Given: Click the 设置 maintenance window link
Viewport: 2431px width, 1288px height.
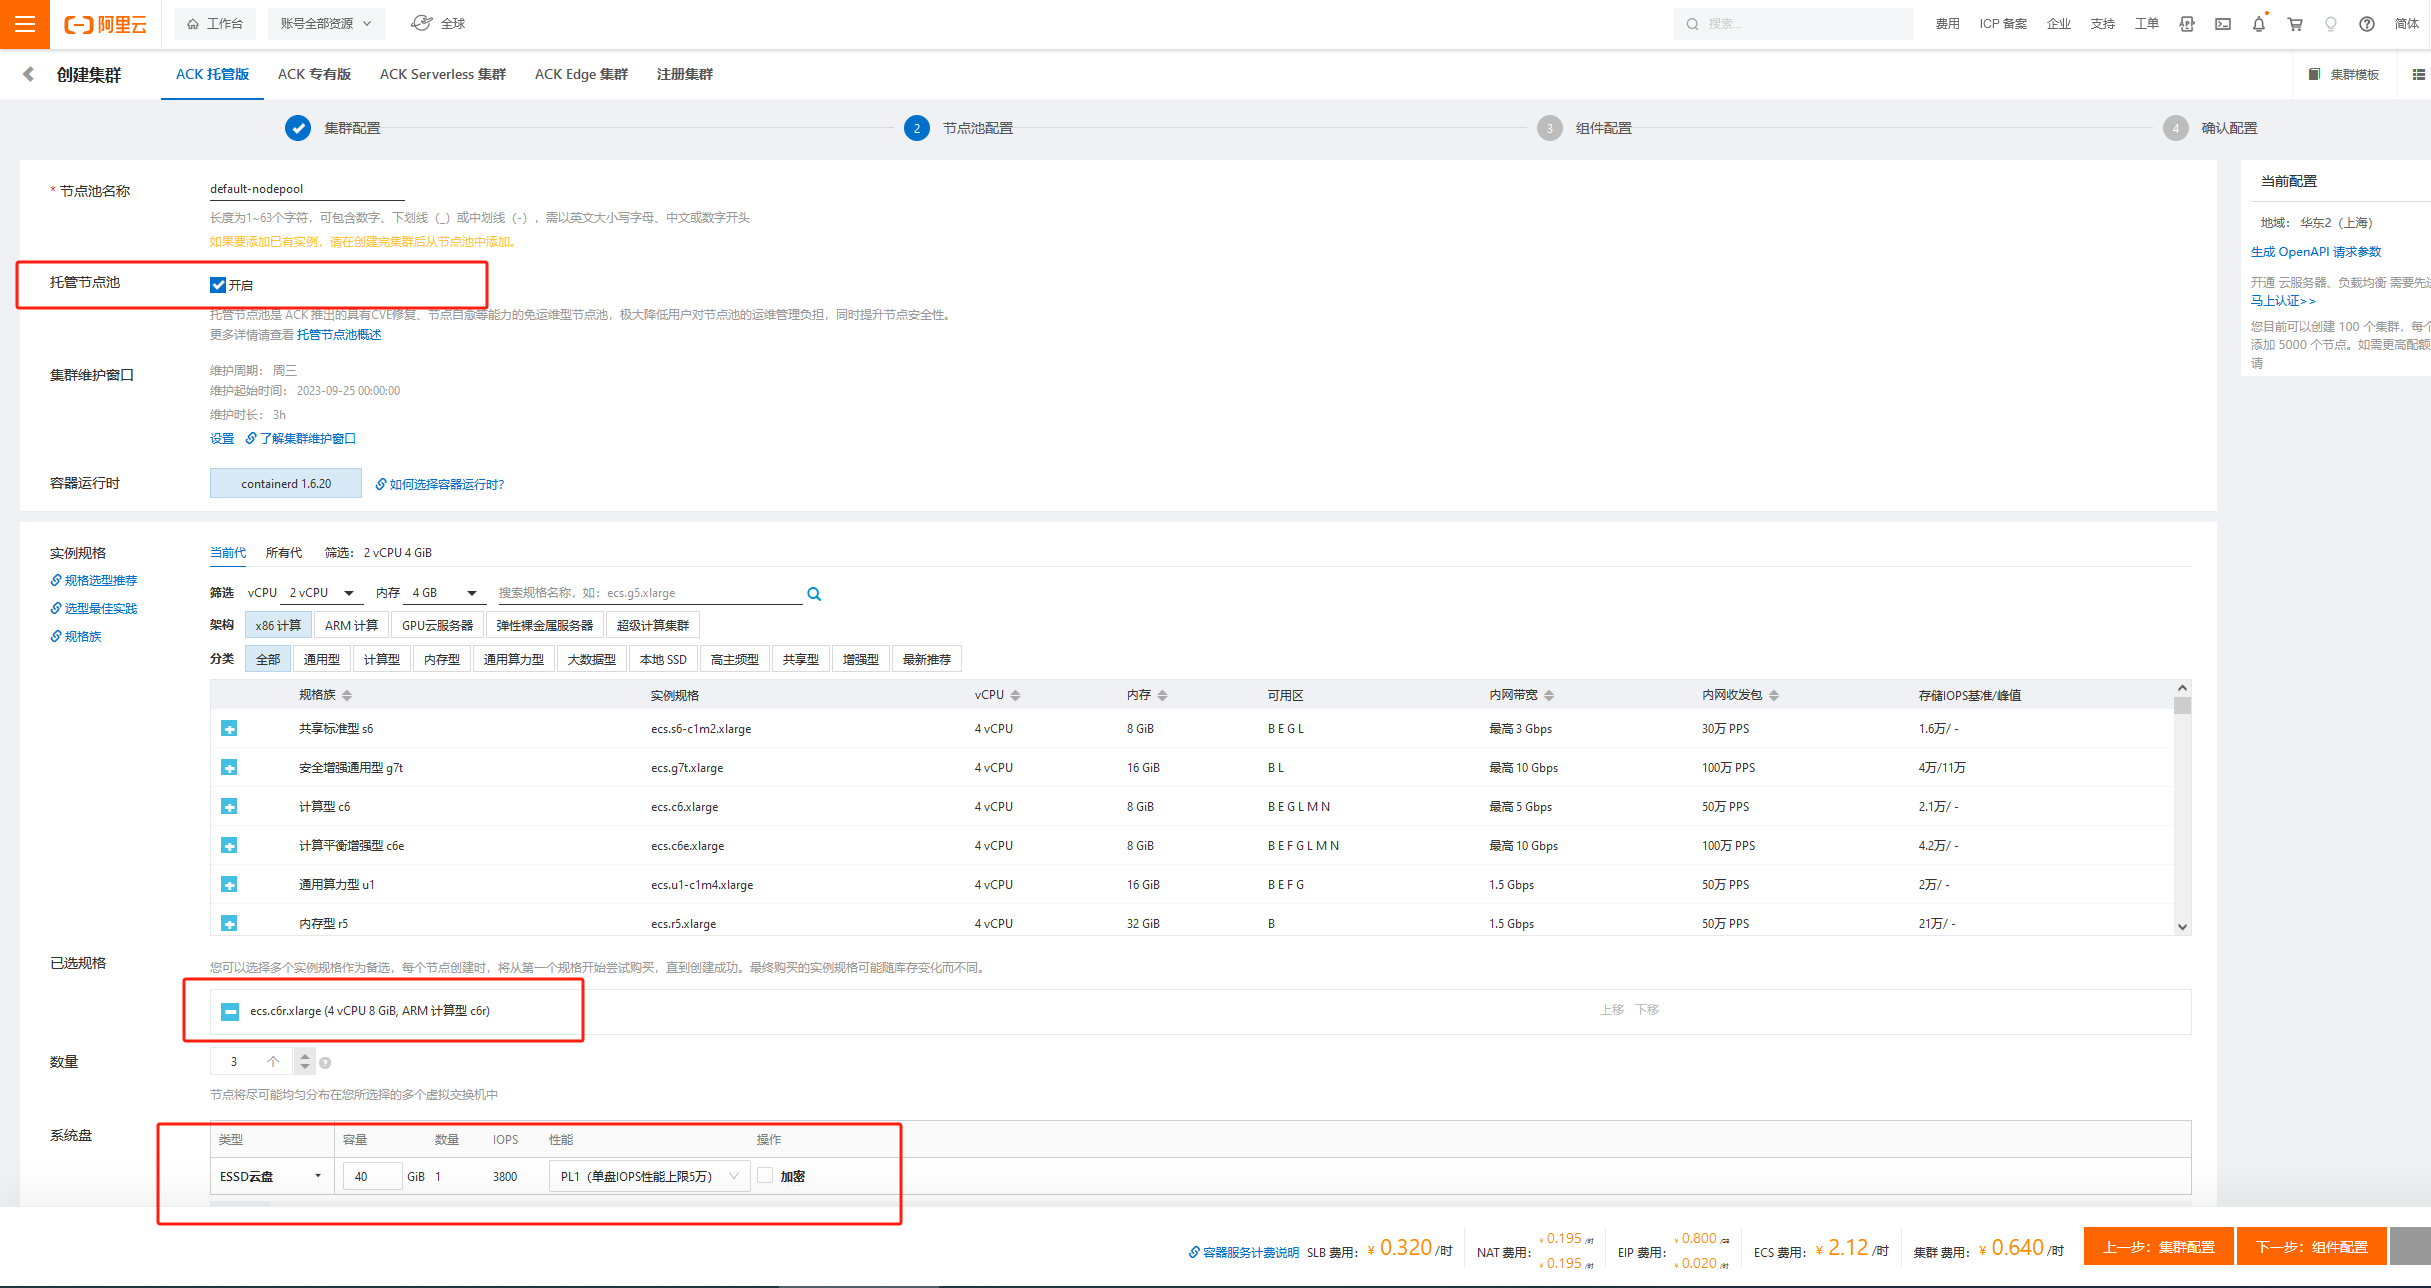Looking at the screenshot, I should [x=222, y=439].
